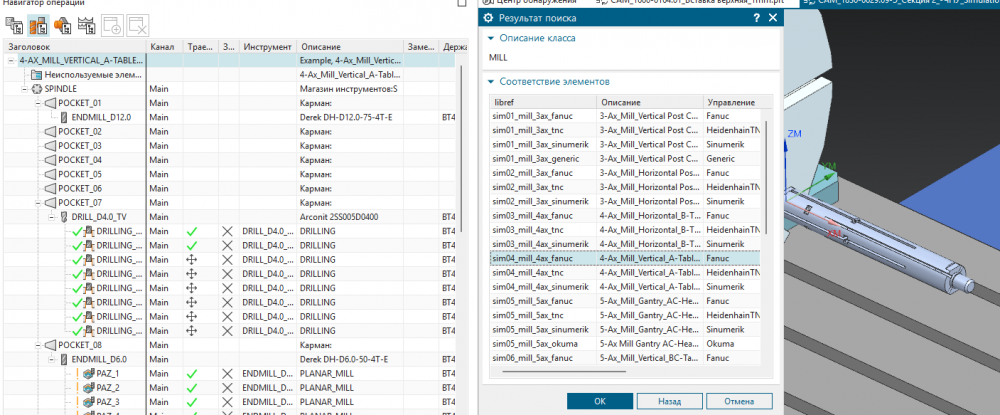Switch to Program Order view icon

click(16, 25)
